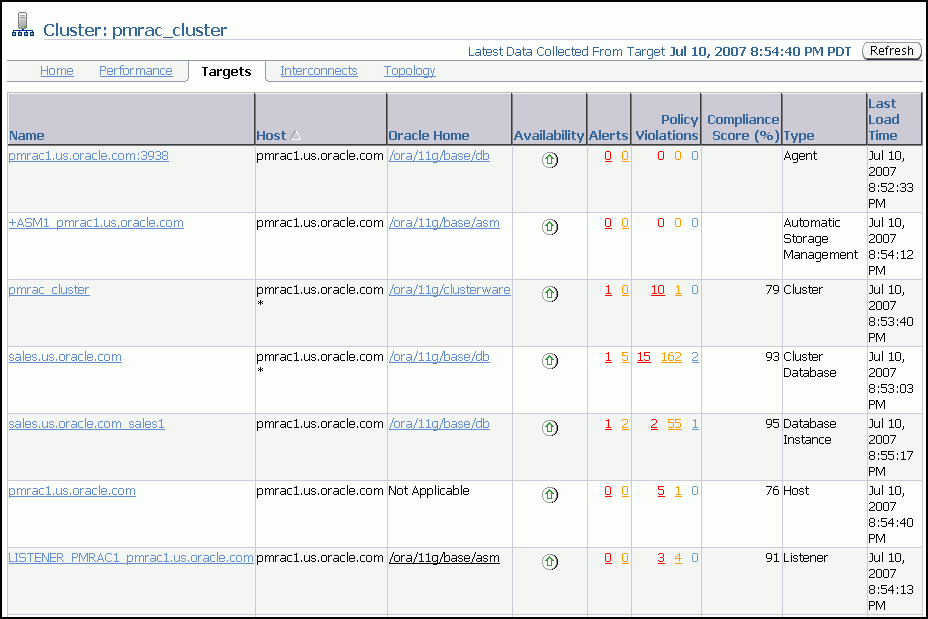
Task: Click the availability icon in the pmrac_cluster row
Action: point(549,293)
